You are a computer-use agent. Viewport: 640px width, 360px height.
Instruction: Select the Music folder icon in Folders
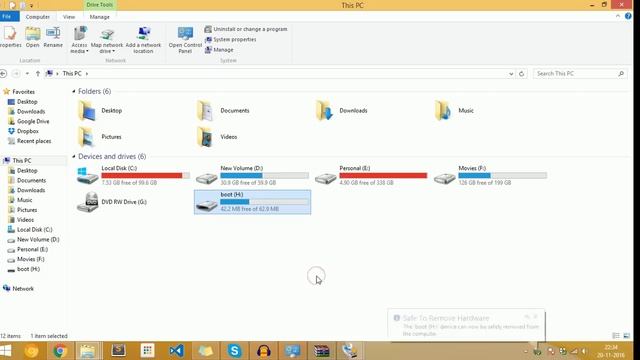coord(443,111)
